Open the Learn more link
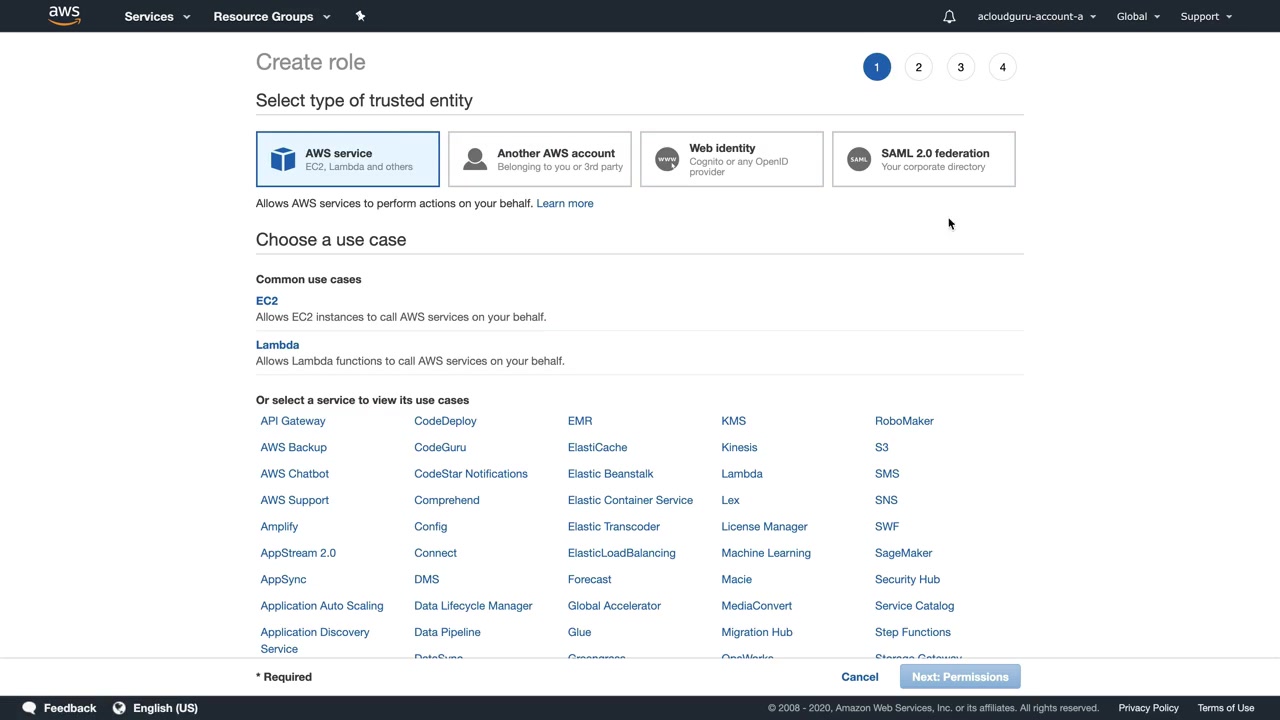The image size is (1280, 720). (x=565, y=203)
